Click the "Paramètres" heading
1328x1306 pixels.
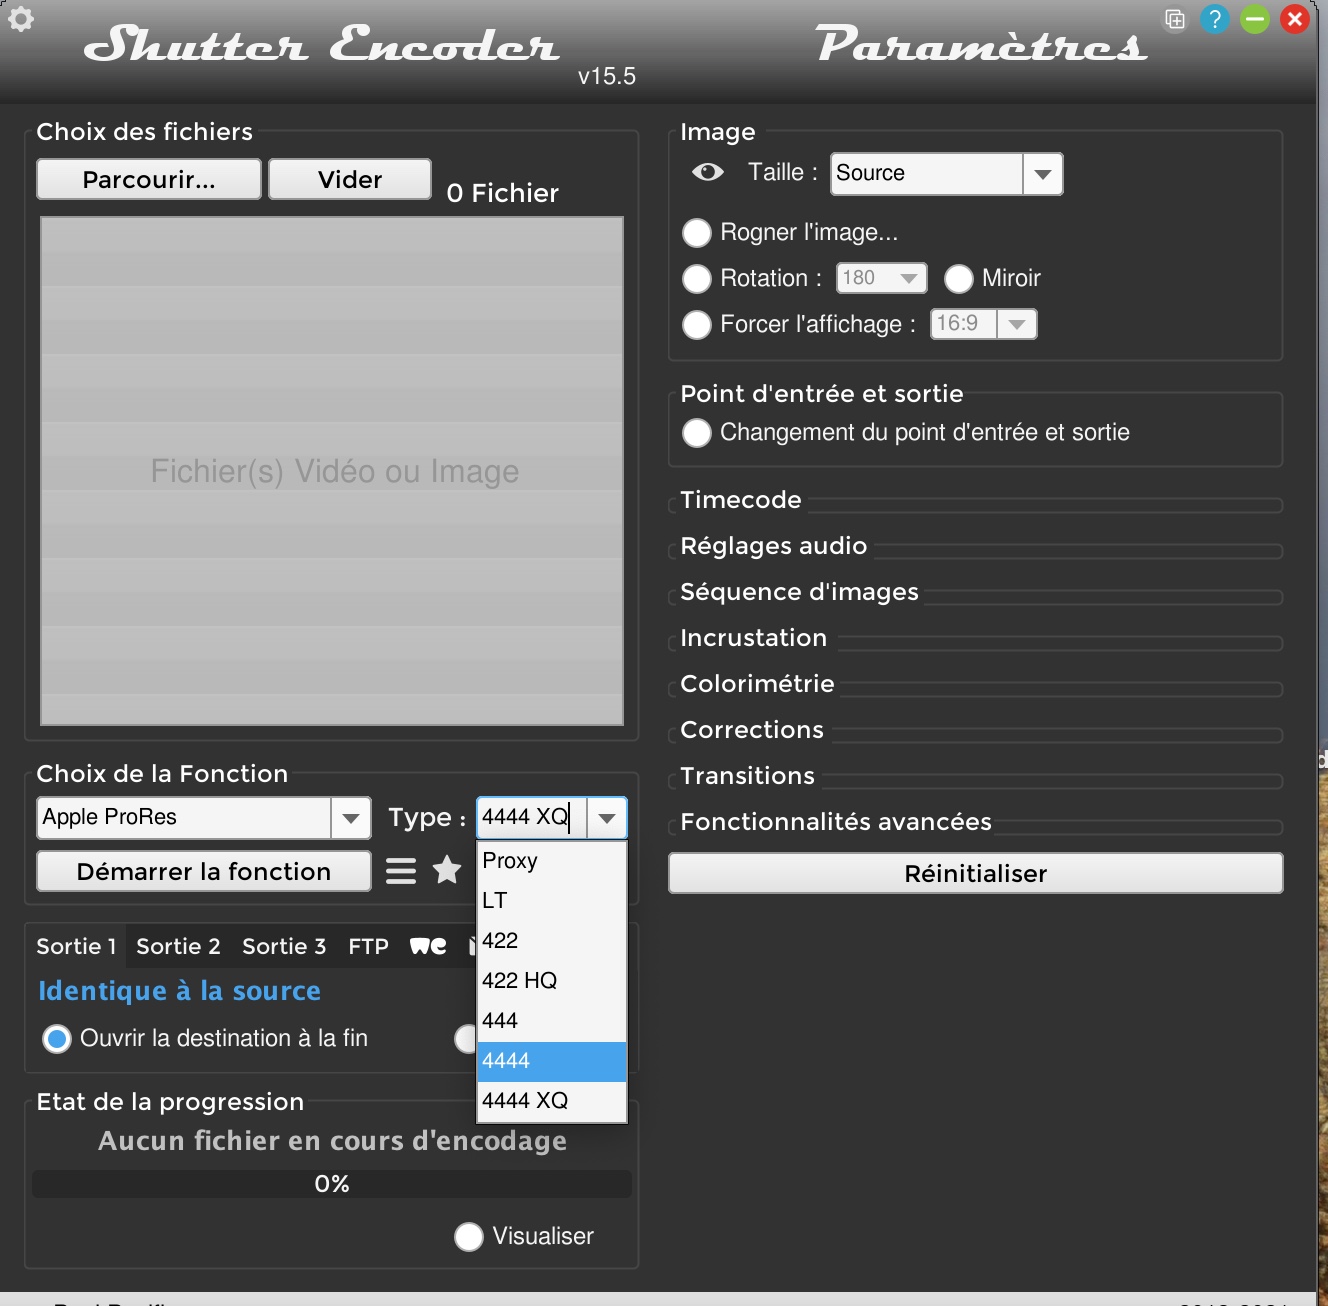pyautogui.click(x=982, y=44)
